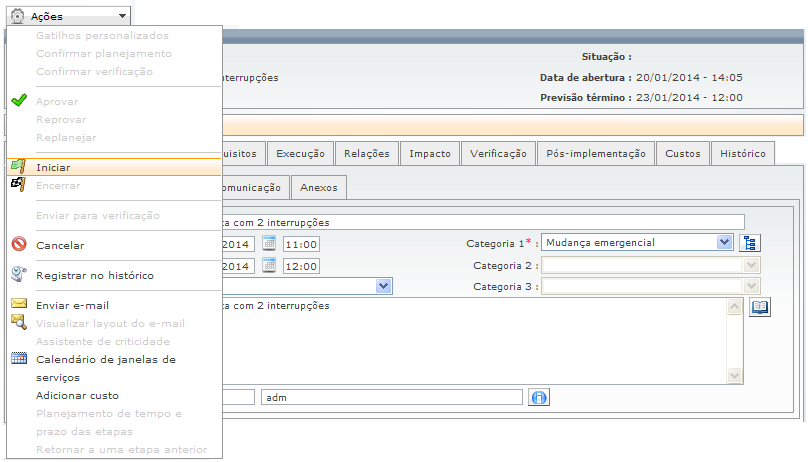The width and height of the screenshot is (808, 462).
Task: Click the description scrollbar down arrow
Action: (735, 376)
